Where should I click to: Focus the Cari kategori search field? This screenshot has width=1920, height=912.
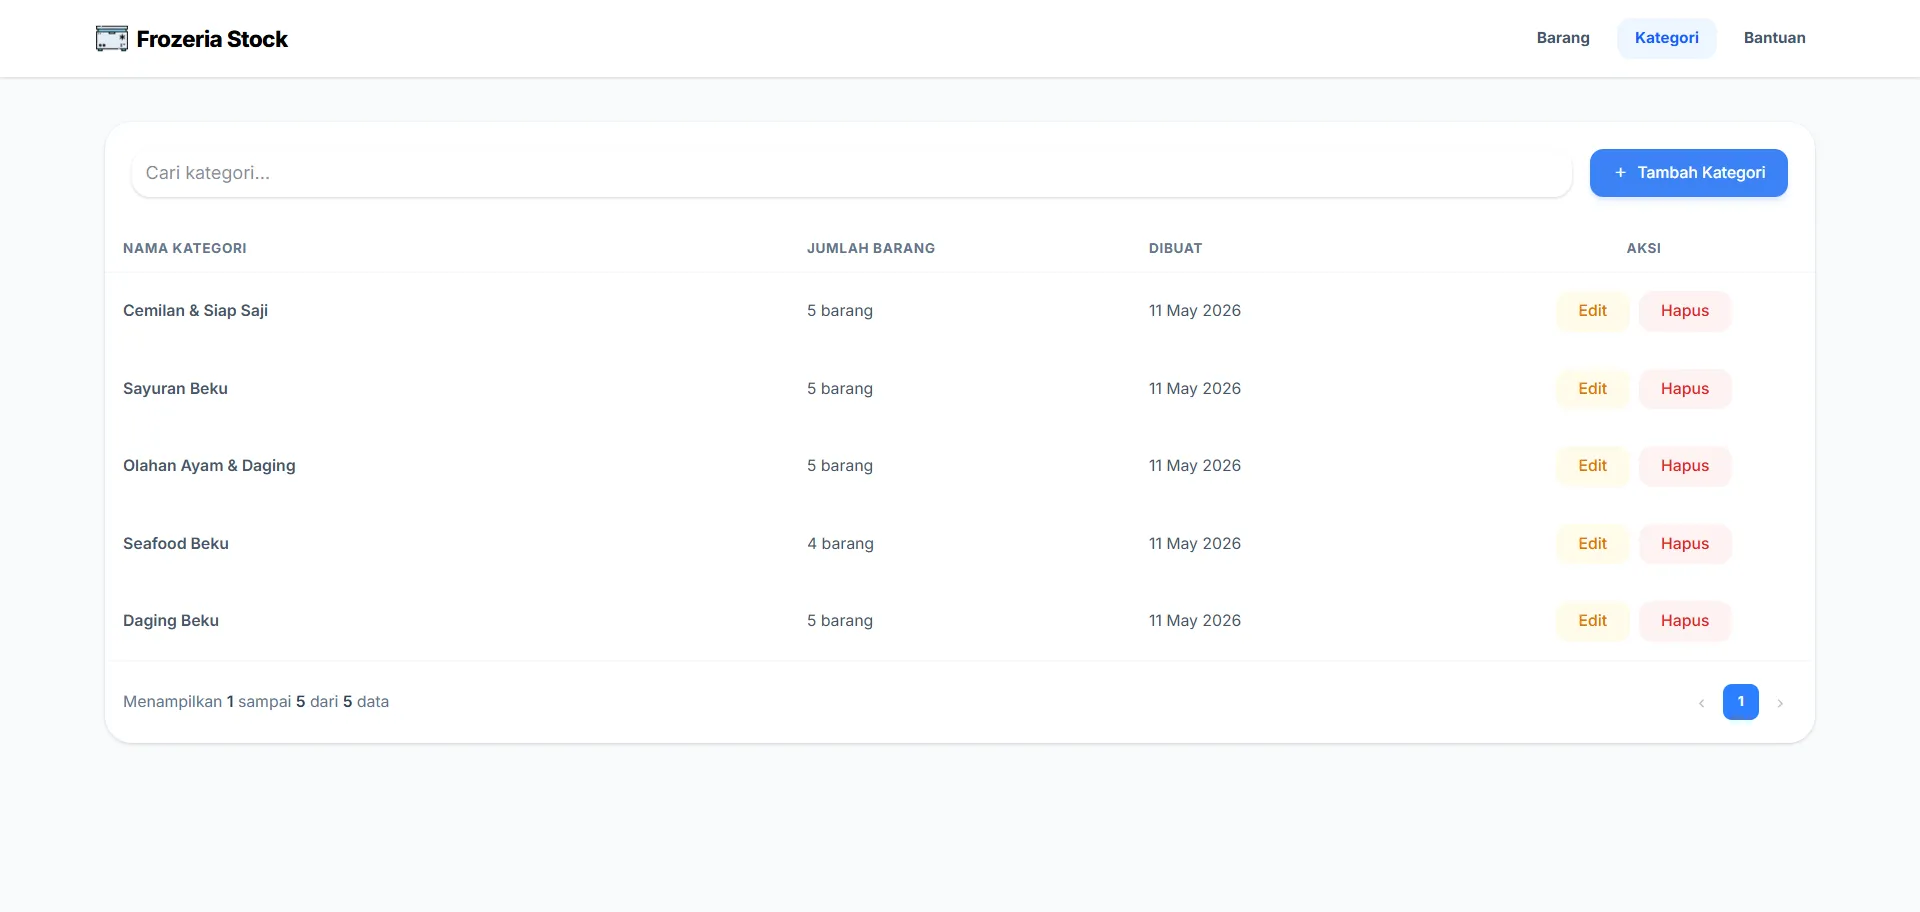[x=851, y=173]
